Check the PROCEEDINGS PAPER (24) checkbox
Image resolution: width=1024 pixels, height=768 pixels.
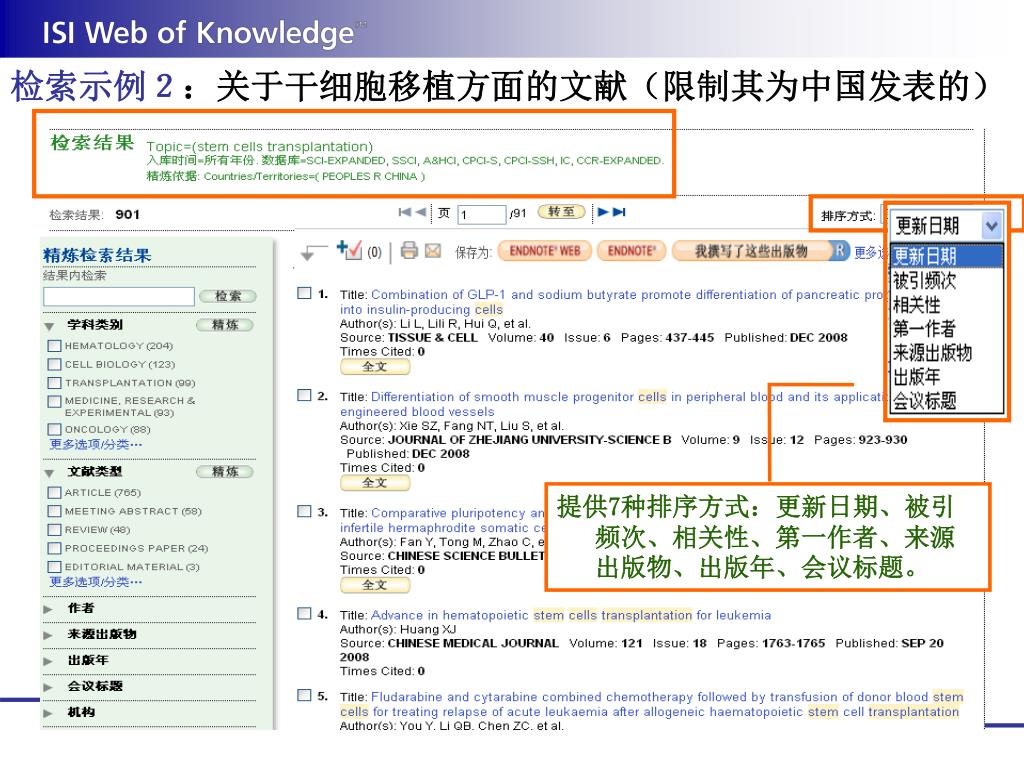coord(54,548)
